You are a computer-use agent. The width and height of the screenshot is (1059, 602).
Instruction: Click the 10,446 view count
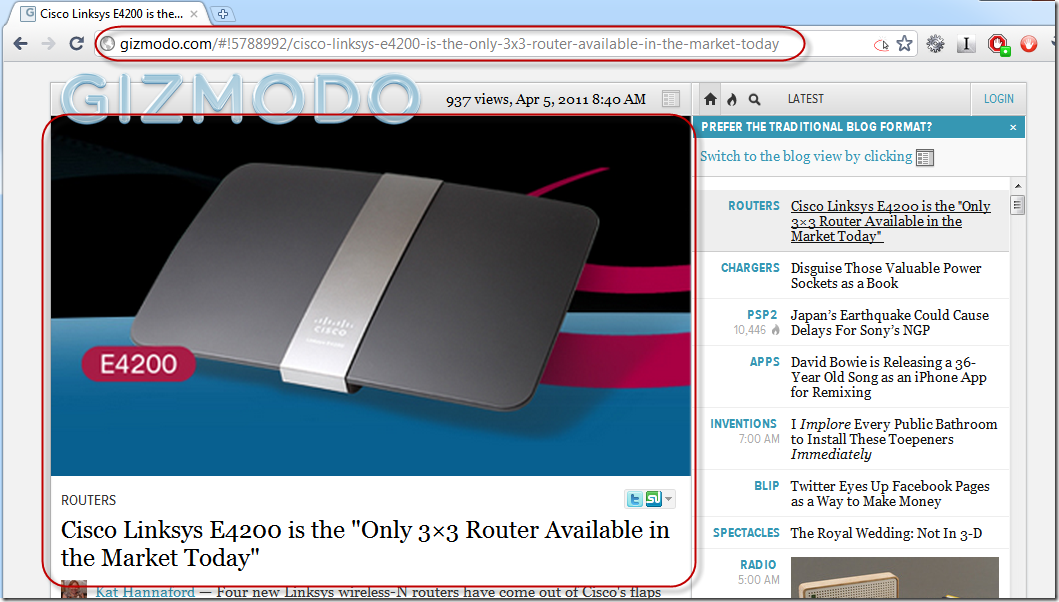coord(750,330)
